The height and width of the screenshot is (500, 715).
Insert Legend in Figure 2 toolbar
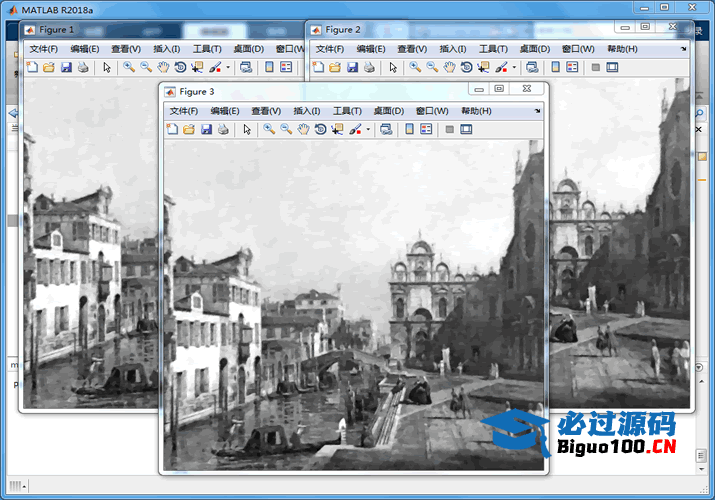[x=572, y=67]
